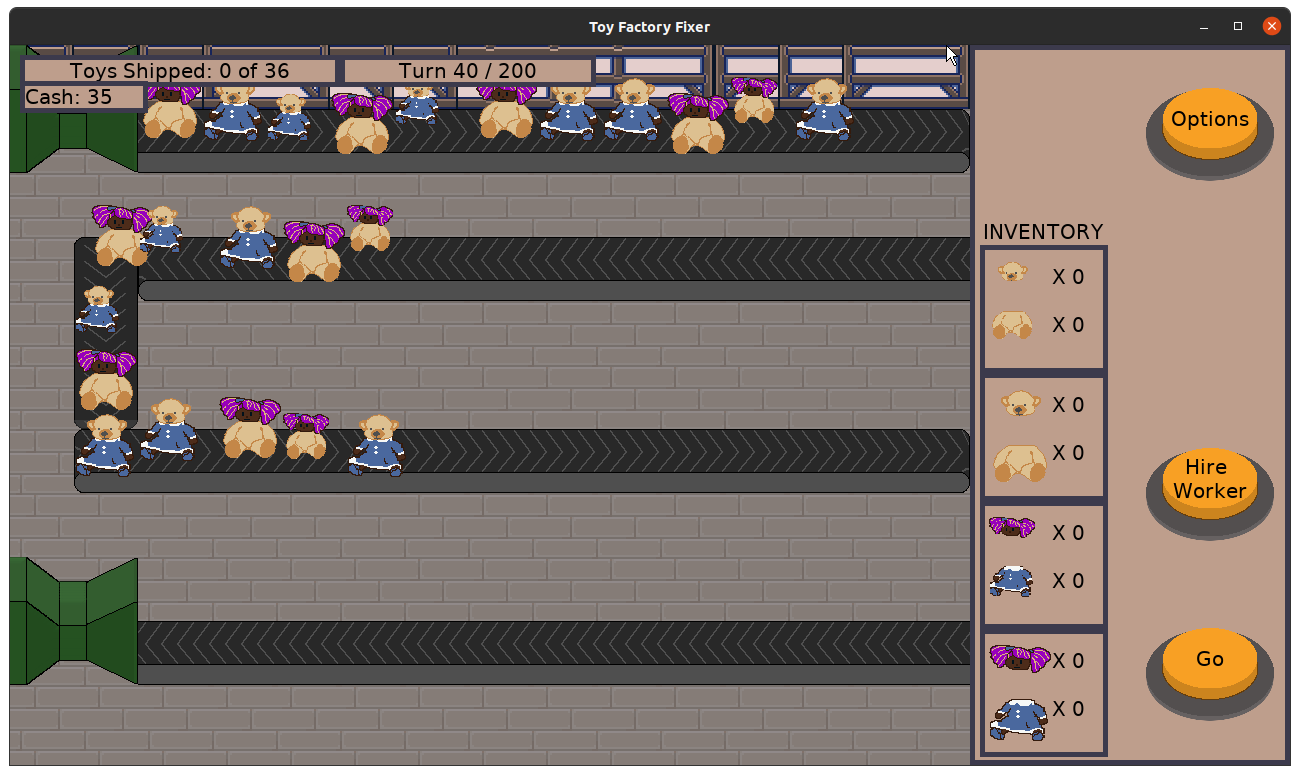Click the Cash: 35 label

pos(84,97)
